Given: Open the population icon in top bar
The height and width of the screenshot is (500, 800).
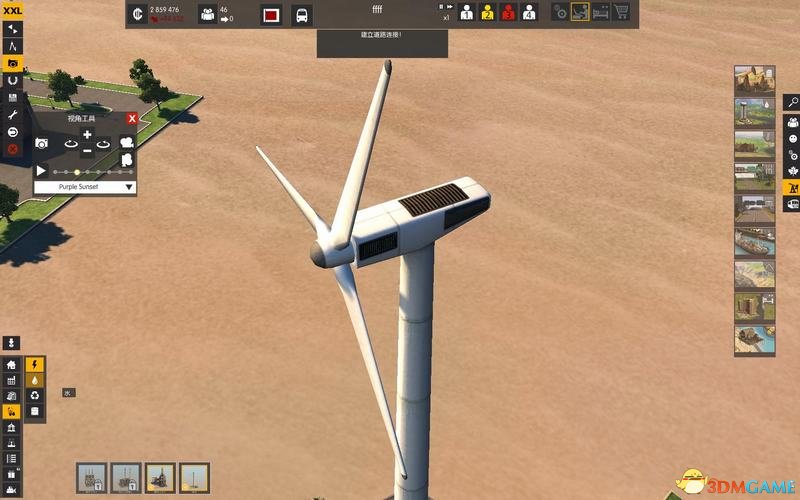Looking at the screenshot, I should 208,14.
